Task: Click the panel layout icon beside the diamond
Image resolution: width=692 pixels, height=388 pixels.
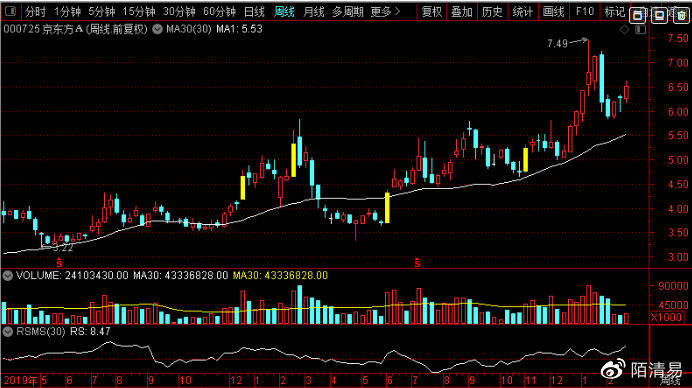Action: (x=640, y=30)
